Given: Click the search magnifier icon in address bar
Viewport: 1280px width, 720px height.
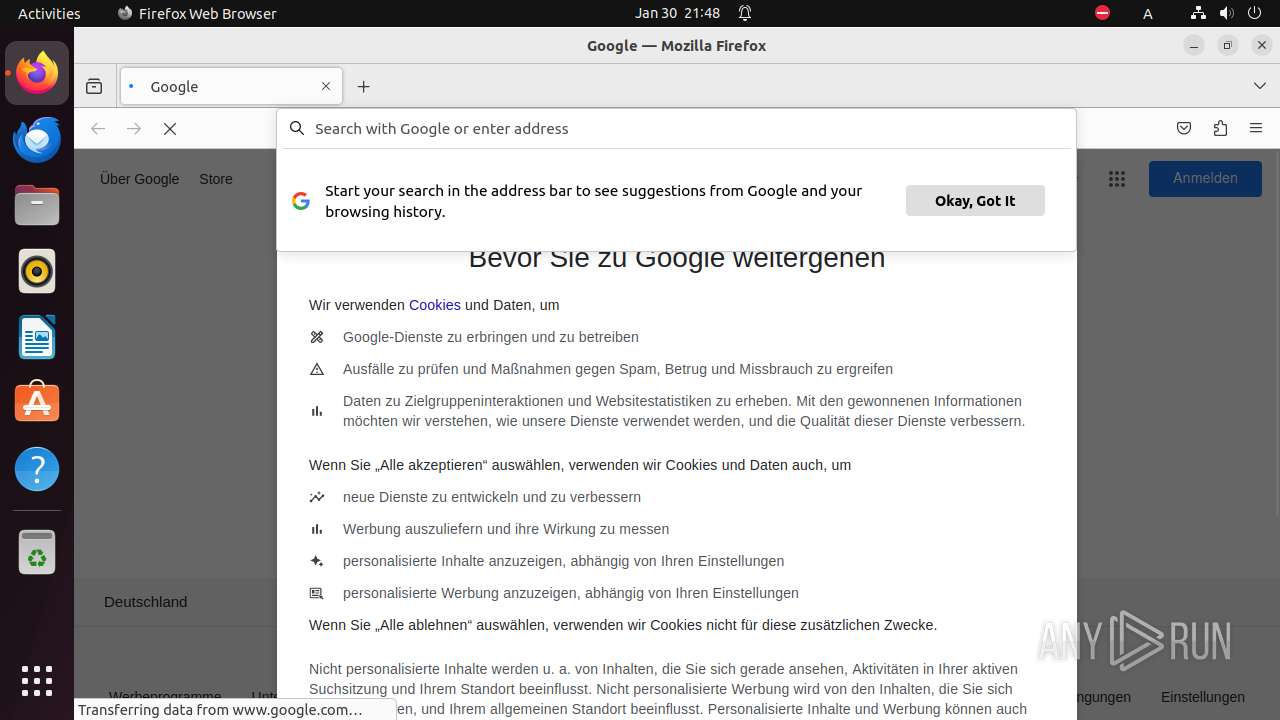Looking at the screenshot, I should (296, 128).
